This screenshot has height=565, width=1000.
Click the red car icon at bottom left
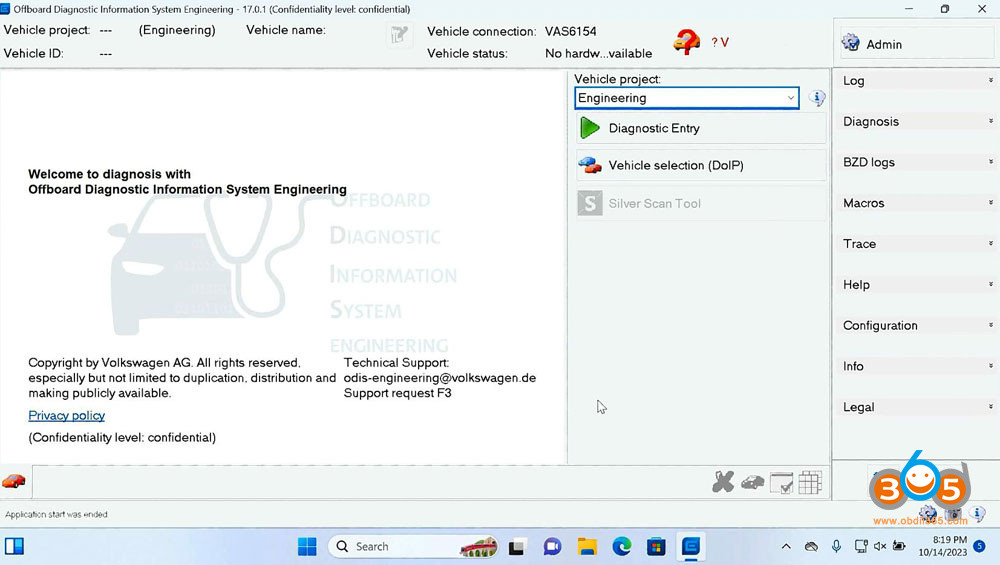click(x=14, y=481)
